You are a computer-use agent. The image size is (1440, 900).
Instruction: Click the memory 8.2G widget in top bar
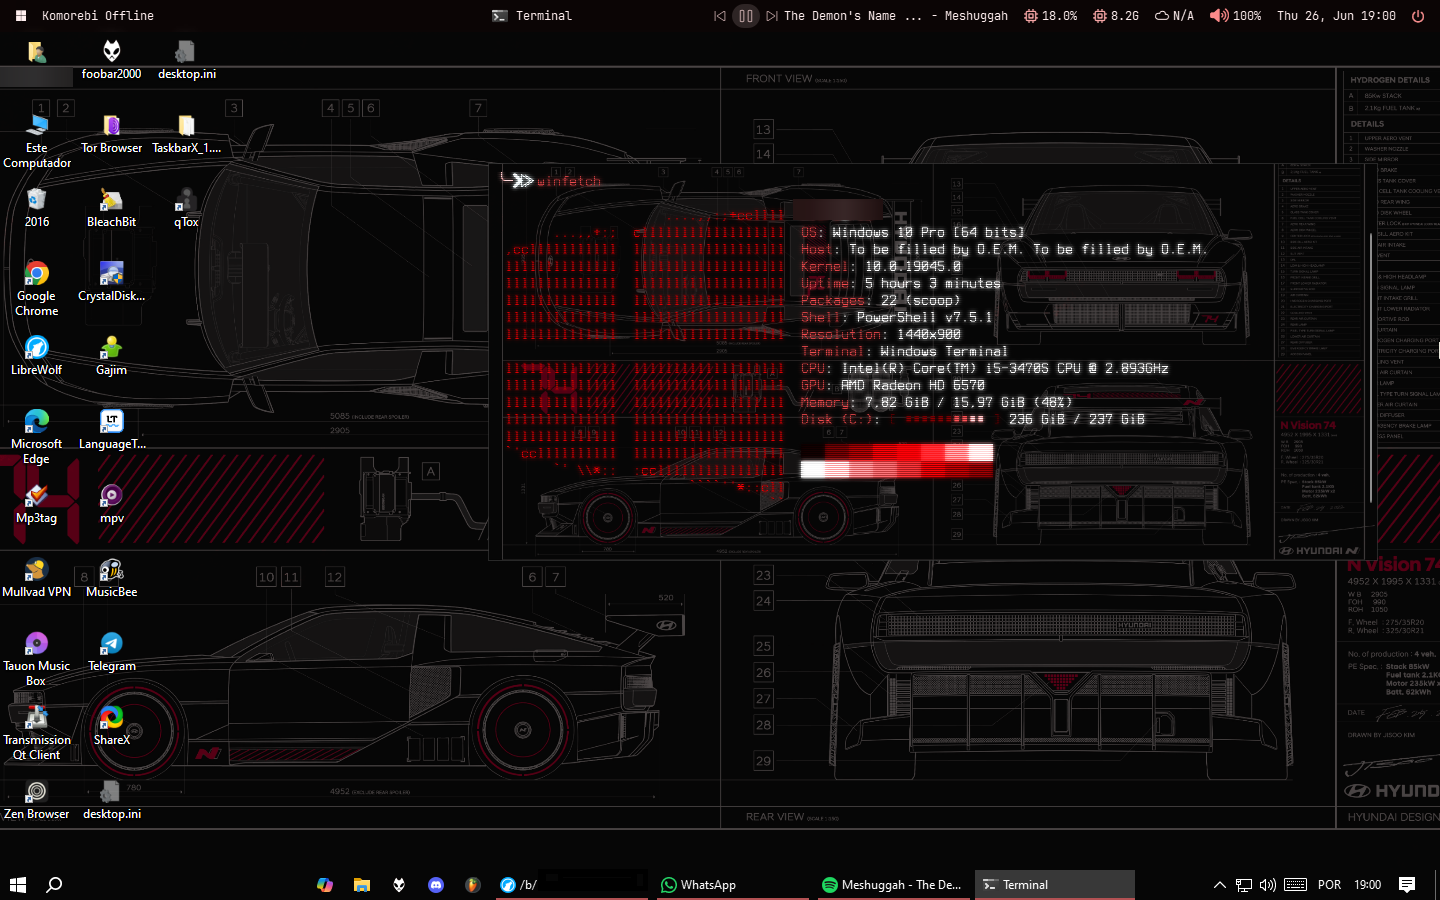(x=1116, y=16)
